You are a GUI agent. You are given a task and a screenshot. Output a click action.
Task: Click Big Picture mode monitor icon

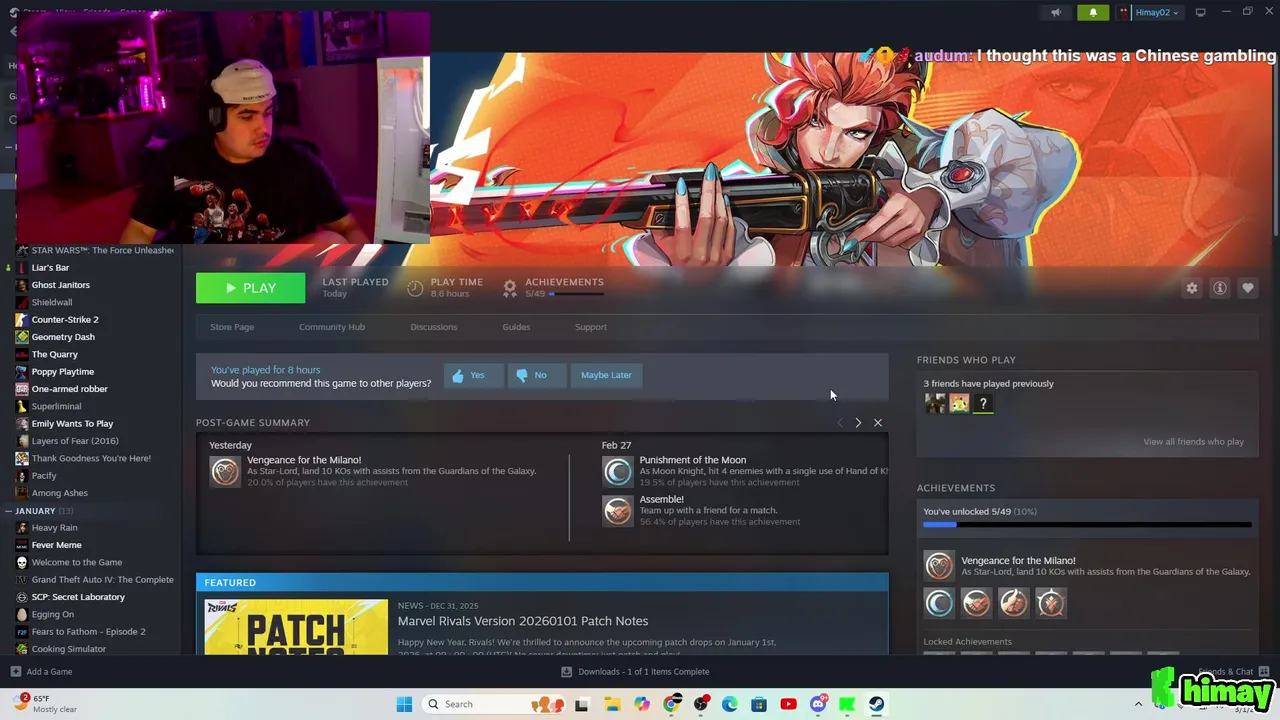point(1200,12)
